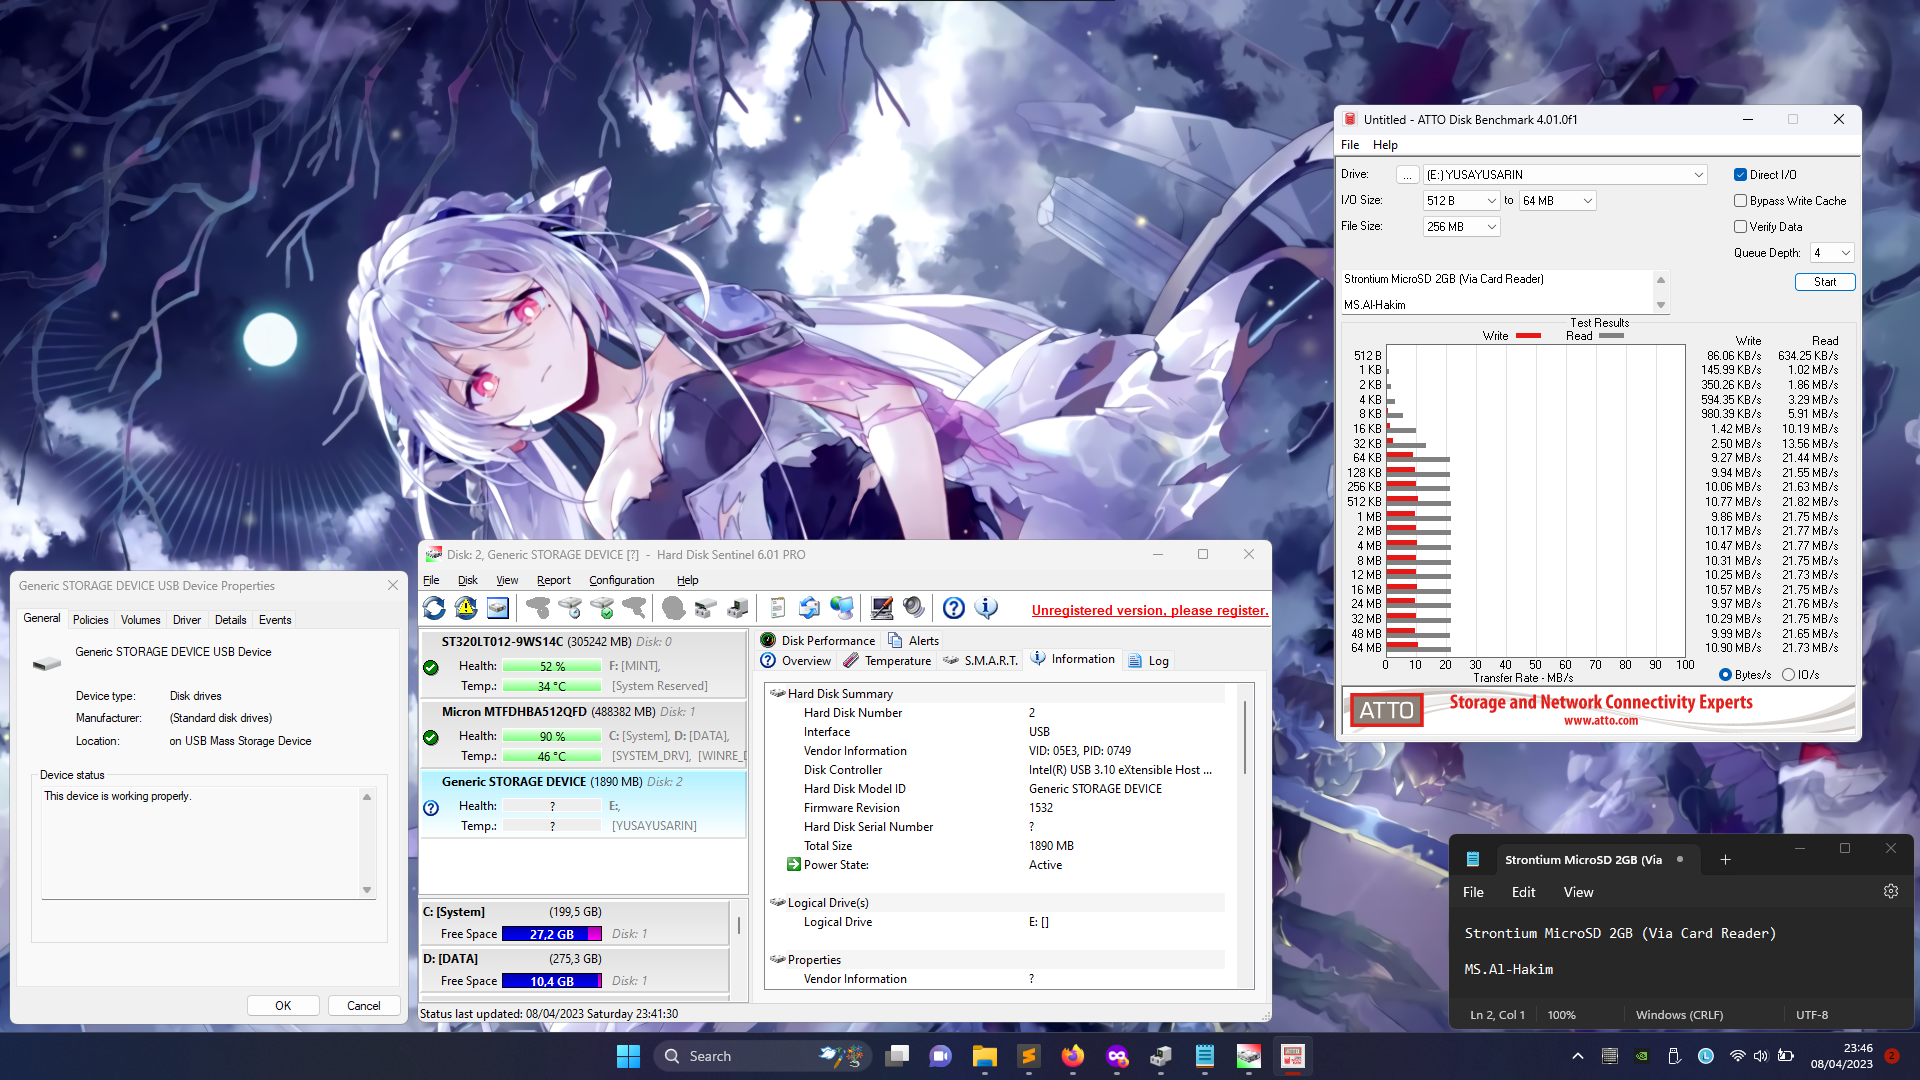
Task: Open the ATTO Help menu
Action: [x=1385, y=145]
